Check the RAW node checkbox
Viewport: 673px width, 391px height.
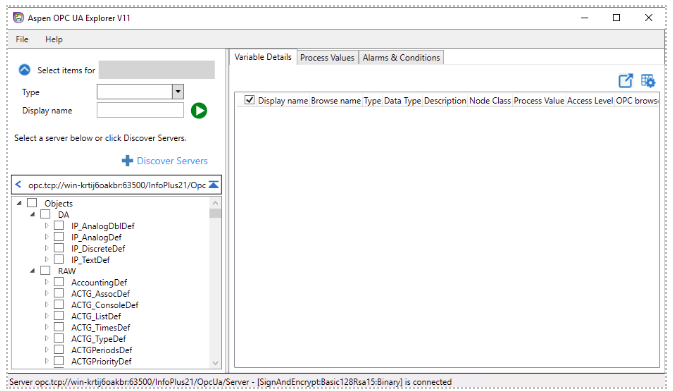click(x=45, y=270)
